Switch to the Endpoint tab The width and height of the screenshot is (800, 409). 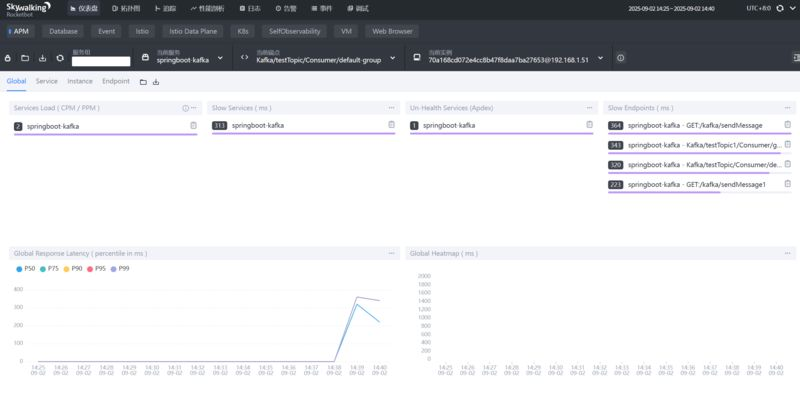(x=116, y=81)
